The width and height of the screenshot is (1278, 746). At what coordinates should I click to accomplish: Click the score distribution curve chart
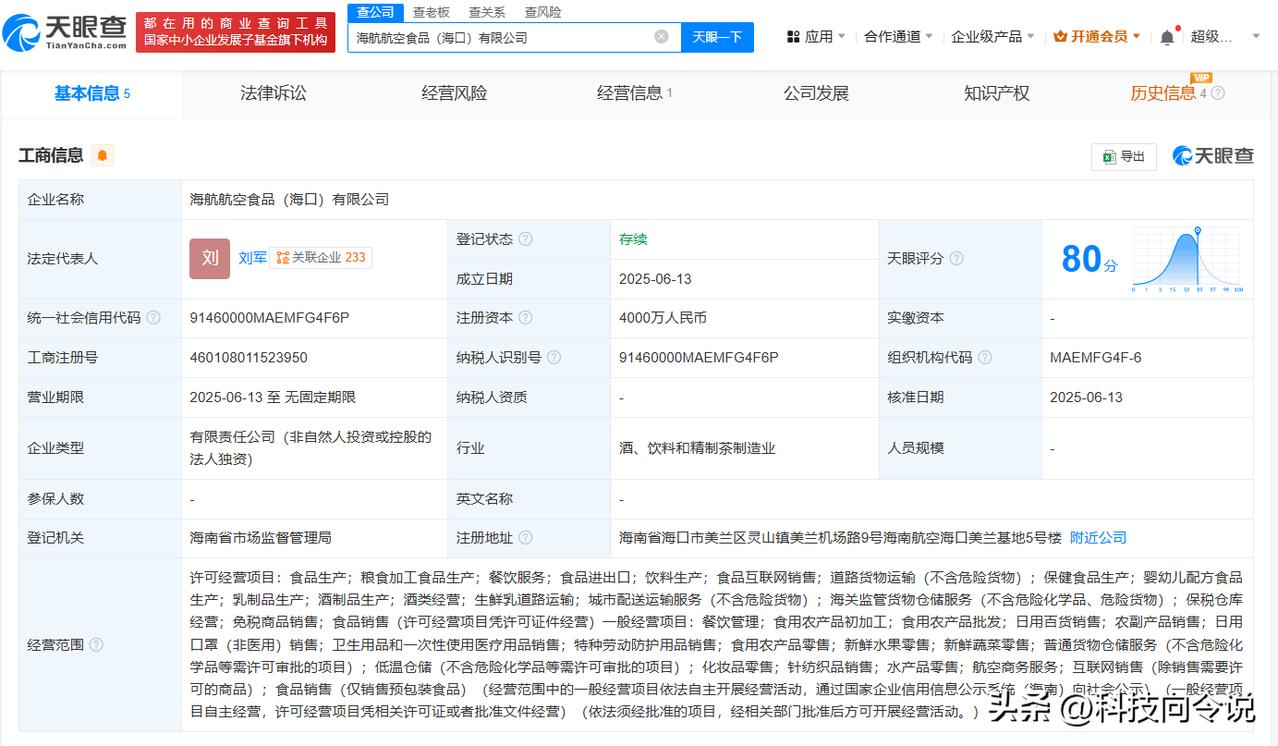[x=1187, y=259]
